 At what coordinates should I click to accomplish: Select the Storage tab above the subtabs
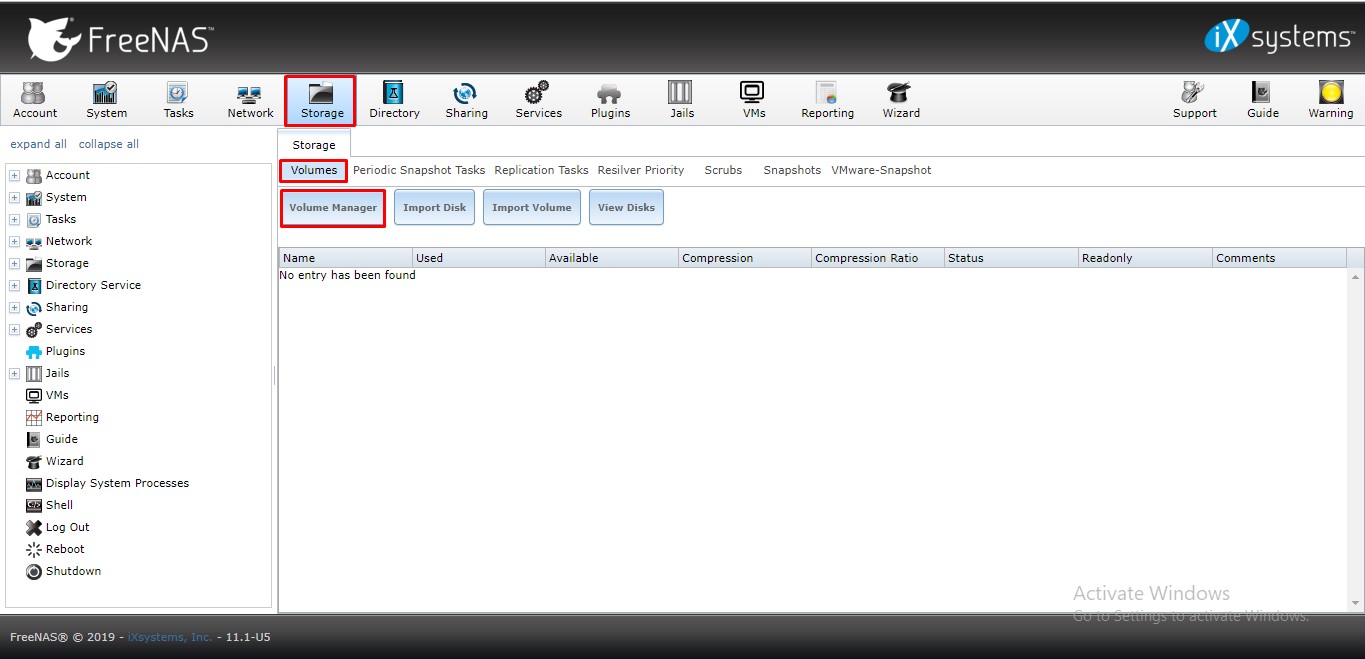pos(314,145)
